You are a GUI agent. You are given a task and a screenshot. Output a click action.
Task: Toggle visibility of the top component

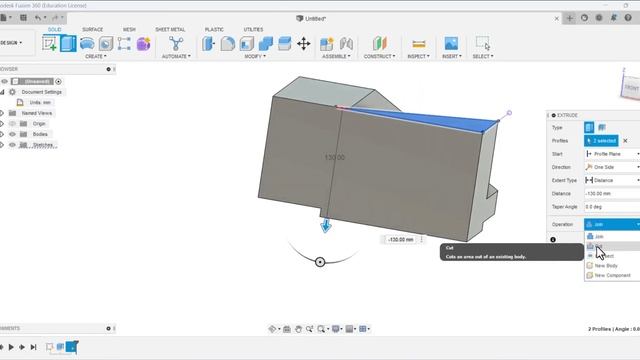tap(4, 81)
